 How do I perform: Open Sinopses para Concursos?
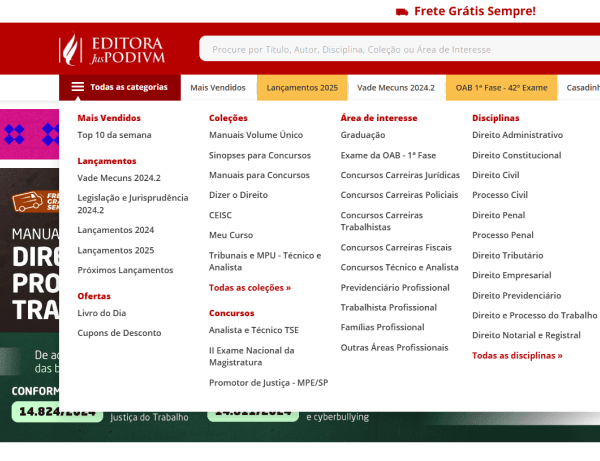260,155
